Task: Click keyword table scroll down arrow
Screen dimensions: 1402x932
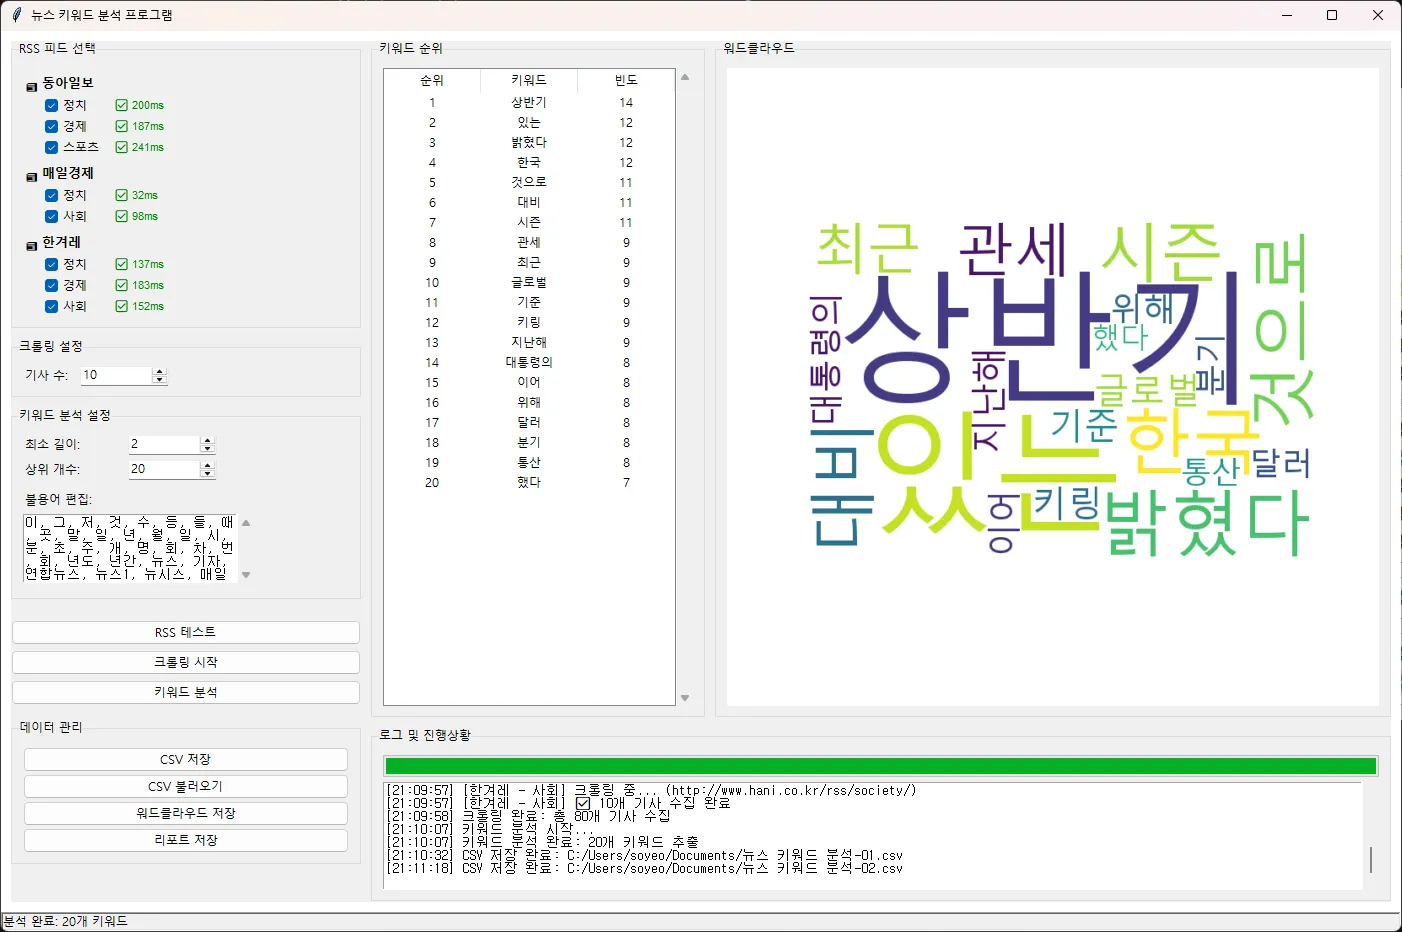Action: [685, 698]
